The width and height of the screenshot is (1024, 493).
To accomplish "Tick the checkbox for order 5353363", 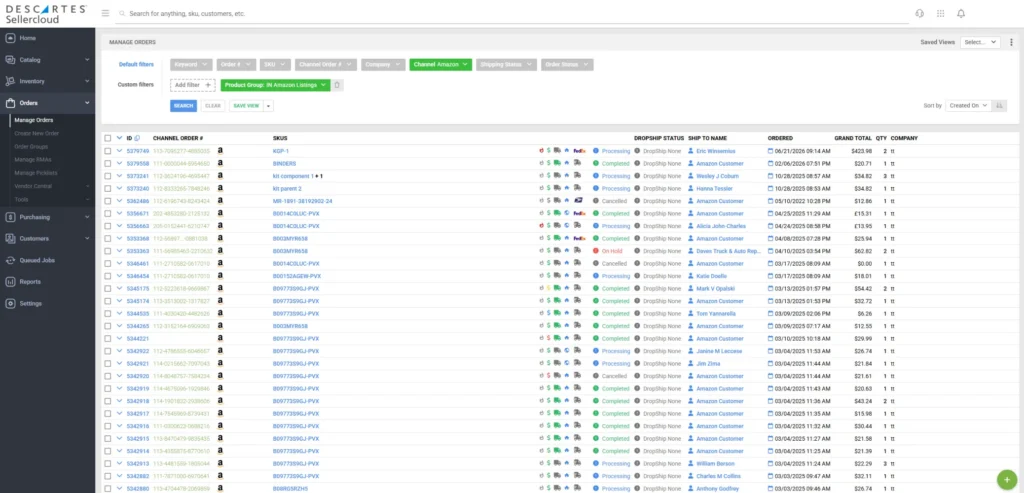I will [x=108, y=251].
